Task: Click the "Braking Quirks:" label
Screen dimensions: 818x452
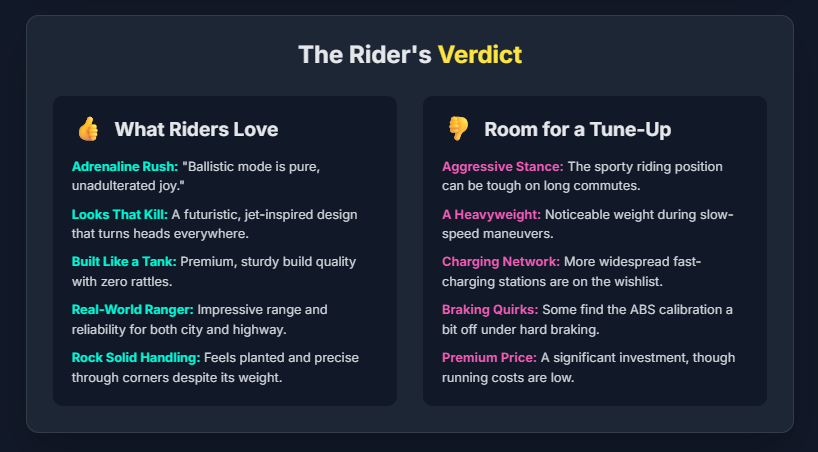Action: coord(491,310)
